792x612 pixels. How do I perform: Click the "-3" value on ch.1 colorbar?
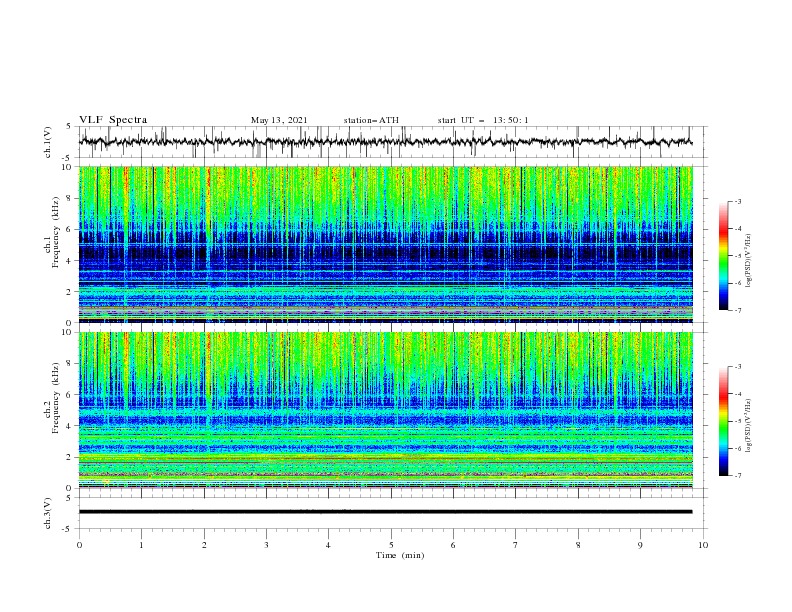click(737, 201)
